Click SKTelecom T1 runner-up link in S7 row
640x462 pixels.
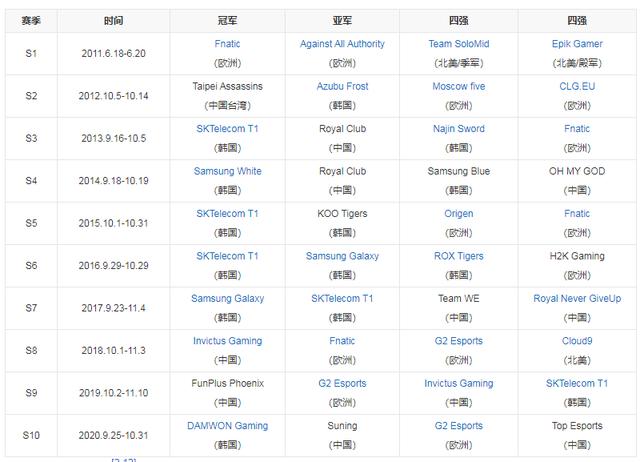[342, 298]
